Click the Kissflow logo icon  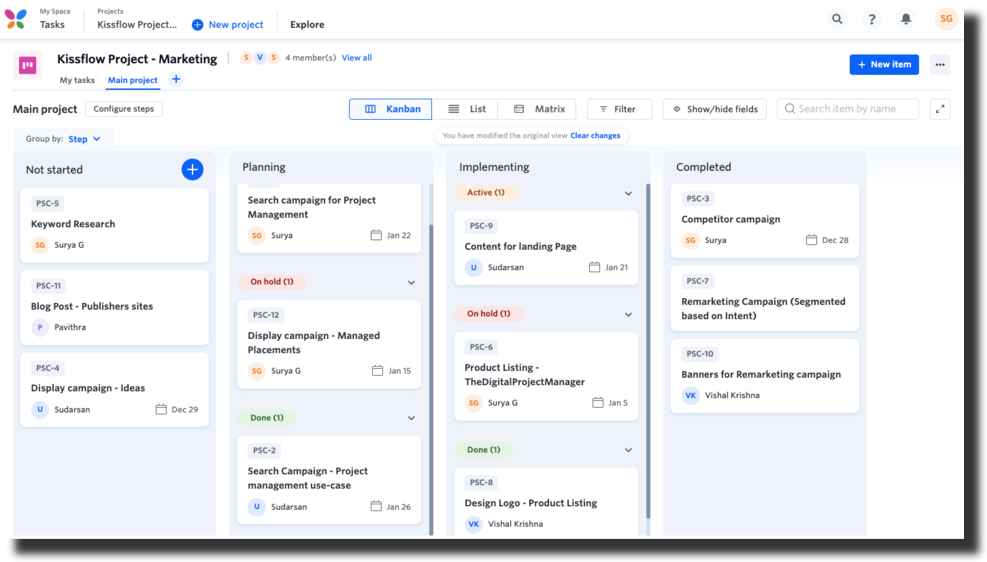(16, 18)
